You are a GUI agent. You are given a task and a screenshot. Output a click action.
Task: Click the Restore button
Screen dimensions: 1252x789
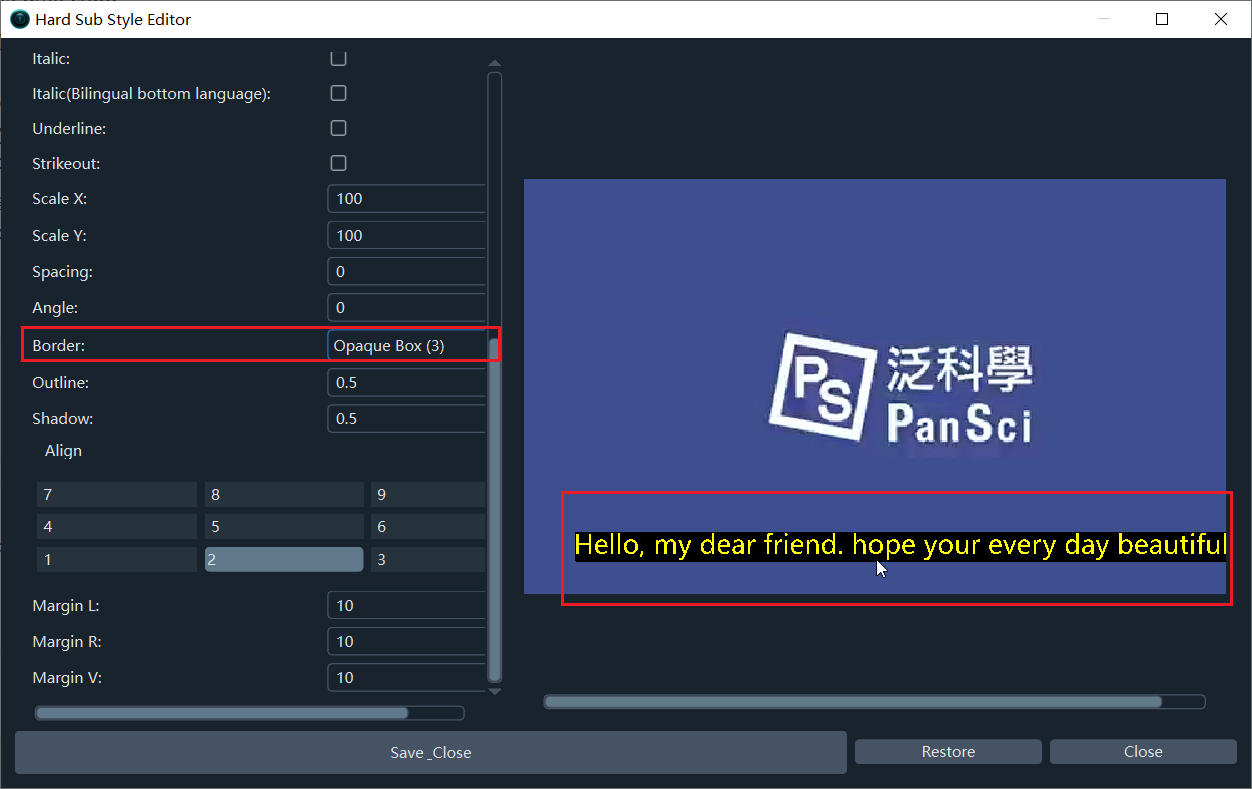click(948, 752)
